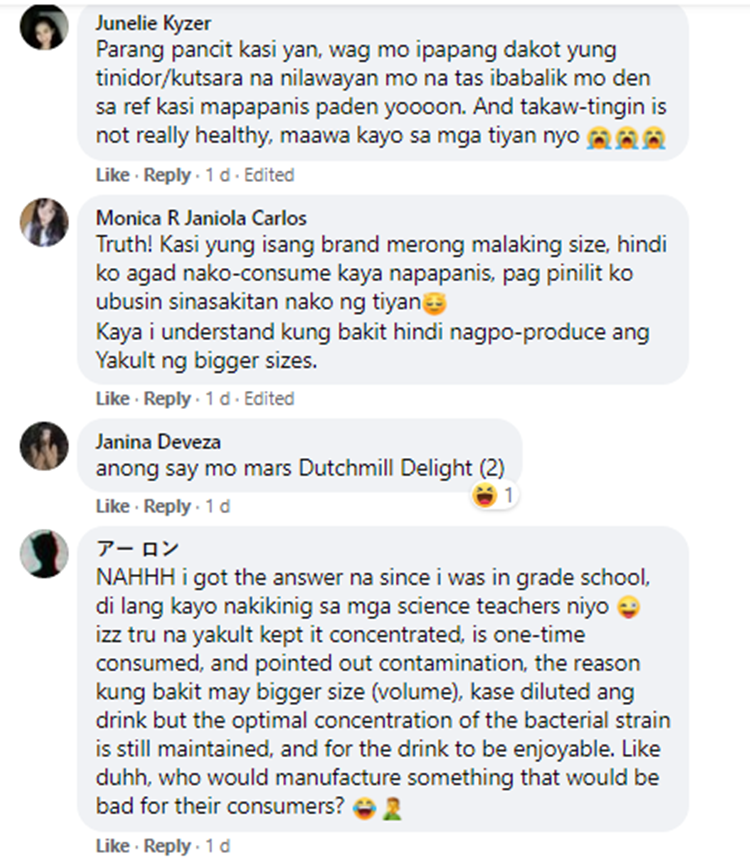Like Monica R Janiola Carlos's comment
This screenshot has width=750, height=861.
(112, 399)
